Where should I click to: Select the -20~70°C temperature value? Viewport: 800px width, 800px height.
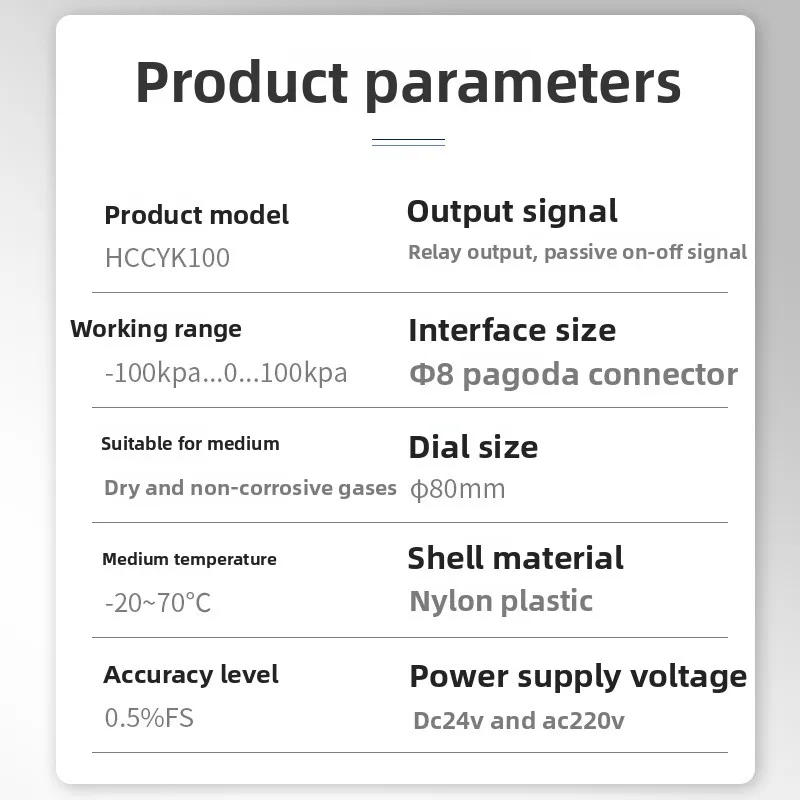tap(158, 603)
